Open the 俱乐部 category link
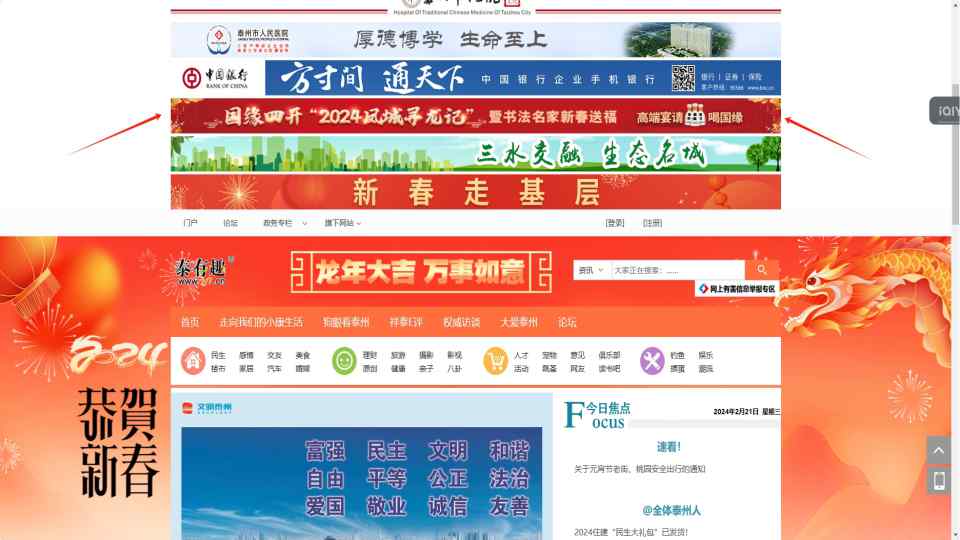960x540 pixels. (x=609, y=355)
